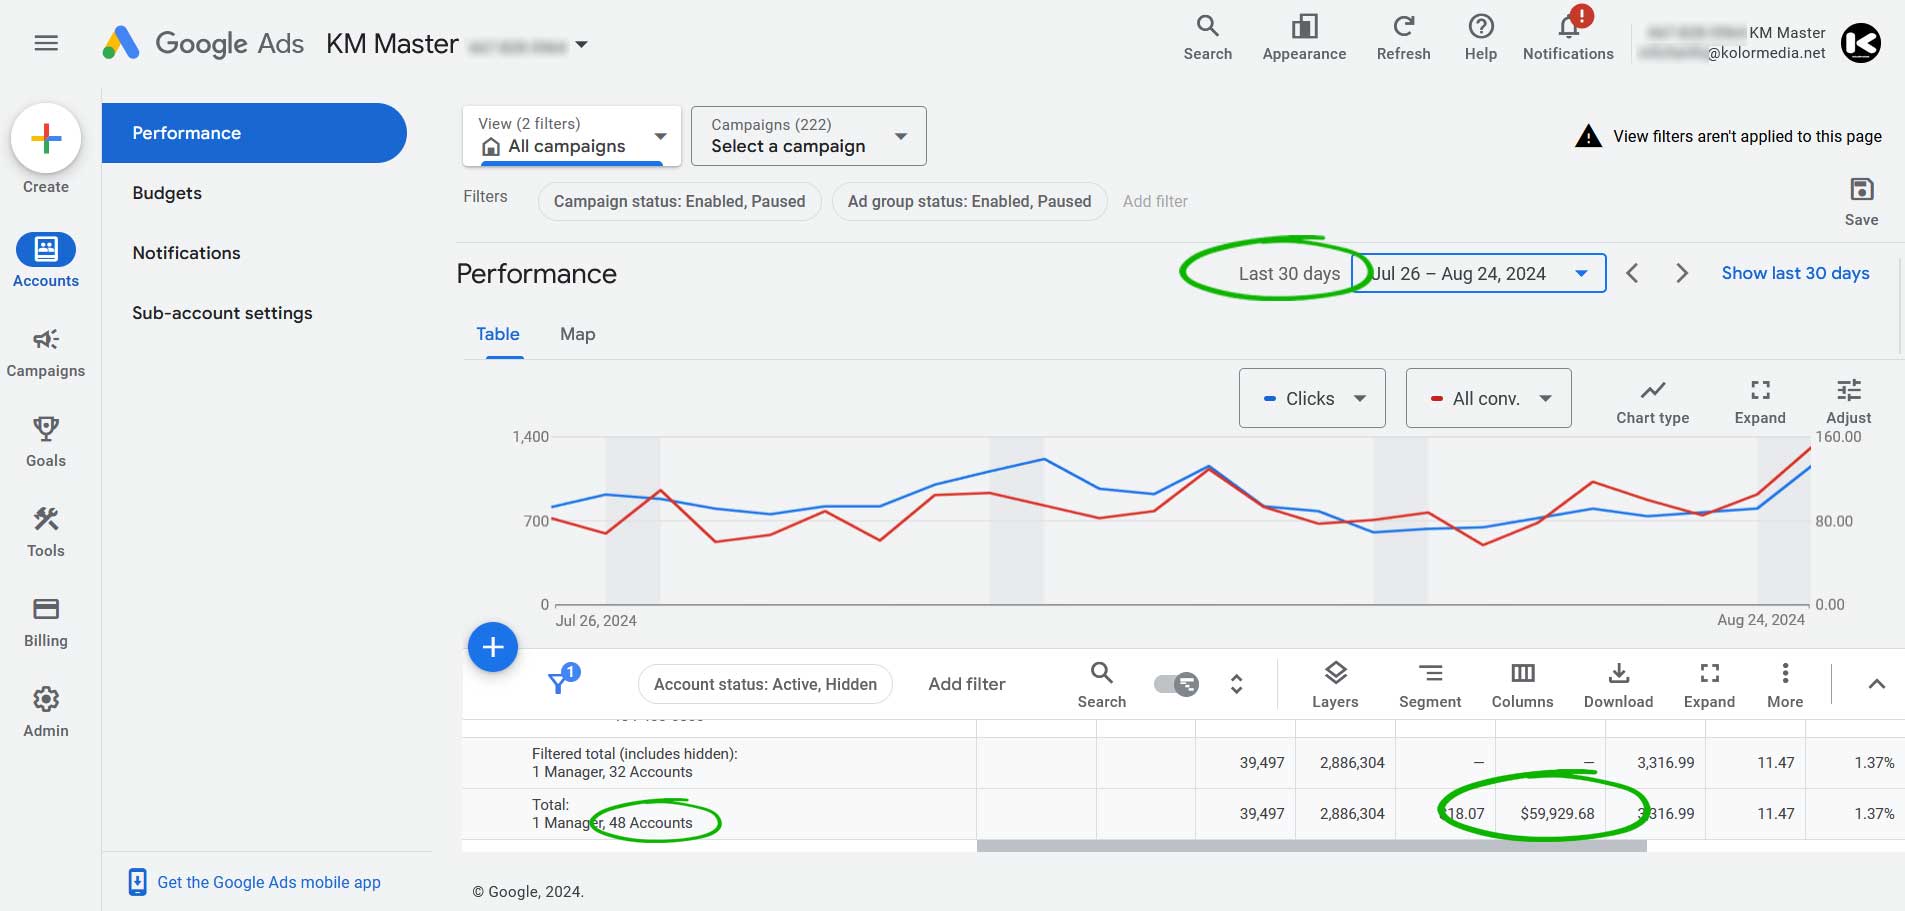Open the date range dropdown
This screenshot has width=1905, height=911.
click(1479, 273)
